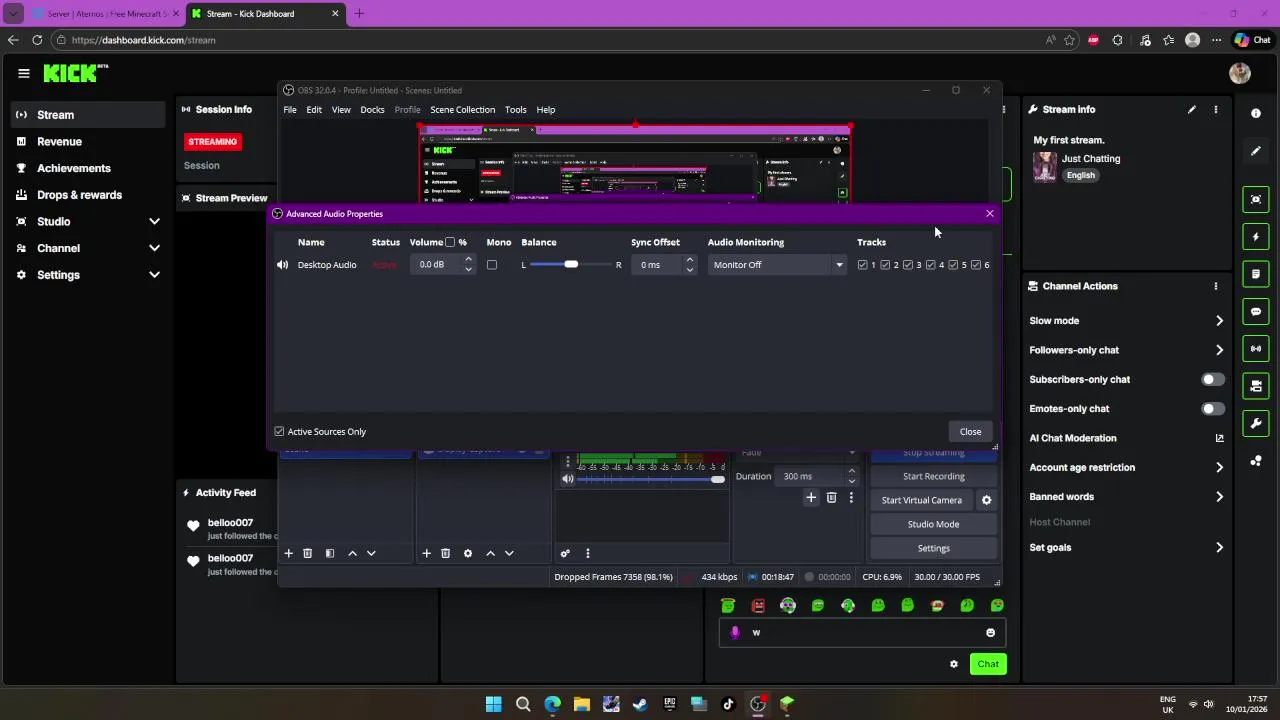The image size is (1280, 720).
Task: Enable Mono for Desktop Audio
Action: click(491, 265)
